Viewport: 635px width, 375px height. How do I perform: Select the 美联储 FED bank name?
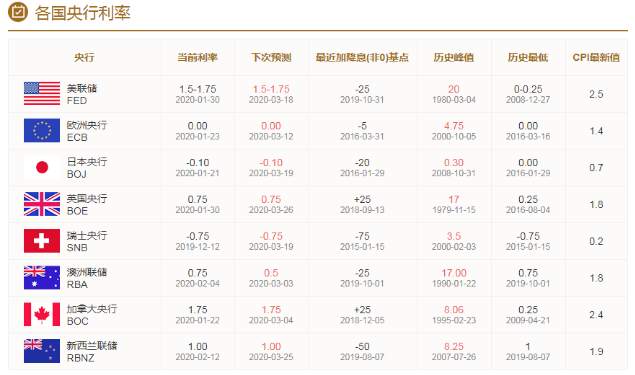(x=82, y=94)
